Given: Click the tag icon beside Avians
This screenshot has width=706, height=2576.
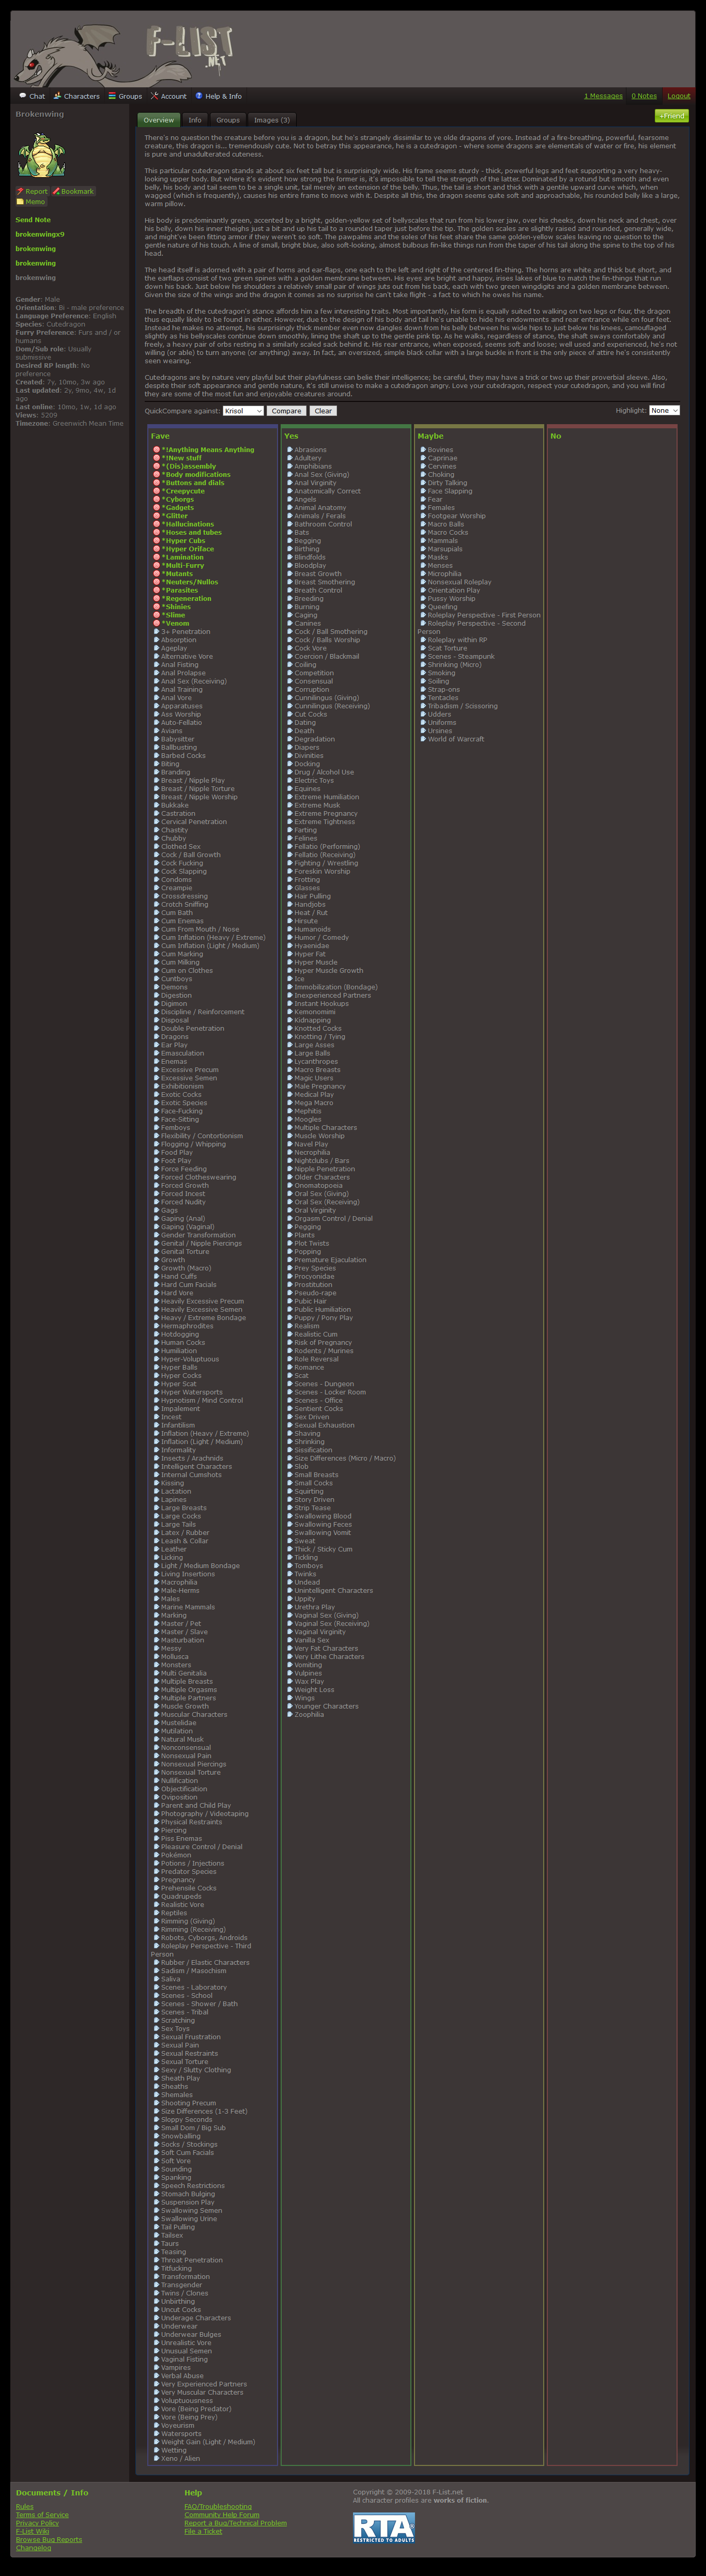Looking at the screenshot, I should point(157,731).
